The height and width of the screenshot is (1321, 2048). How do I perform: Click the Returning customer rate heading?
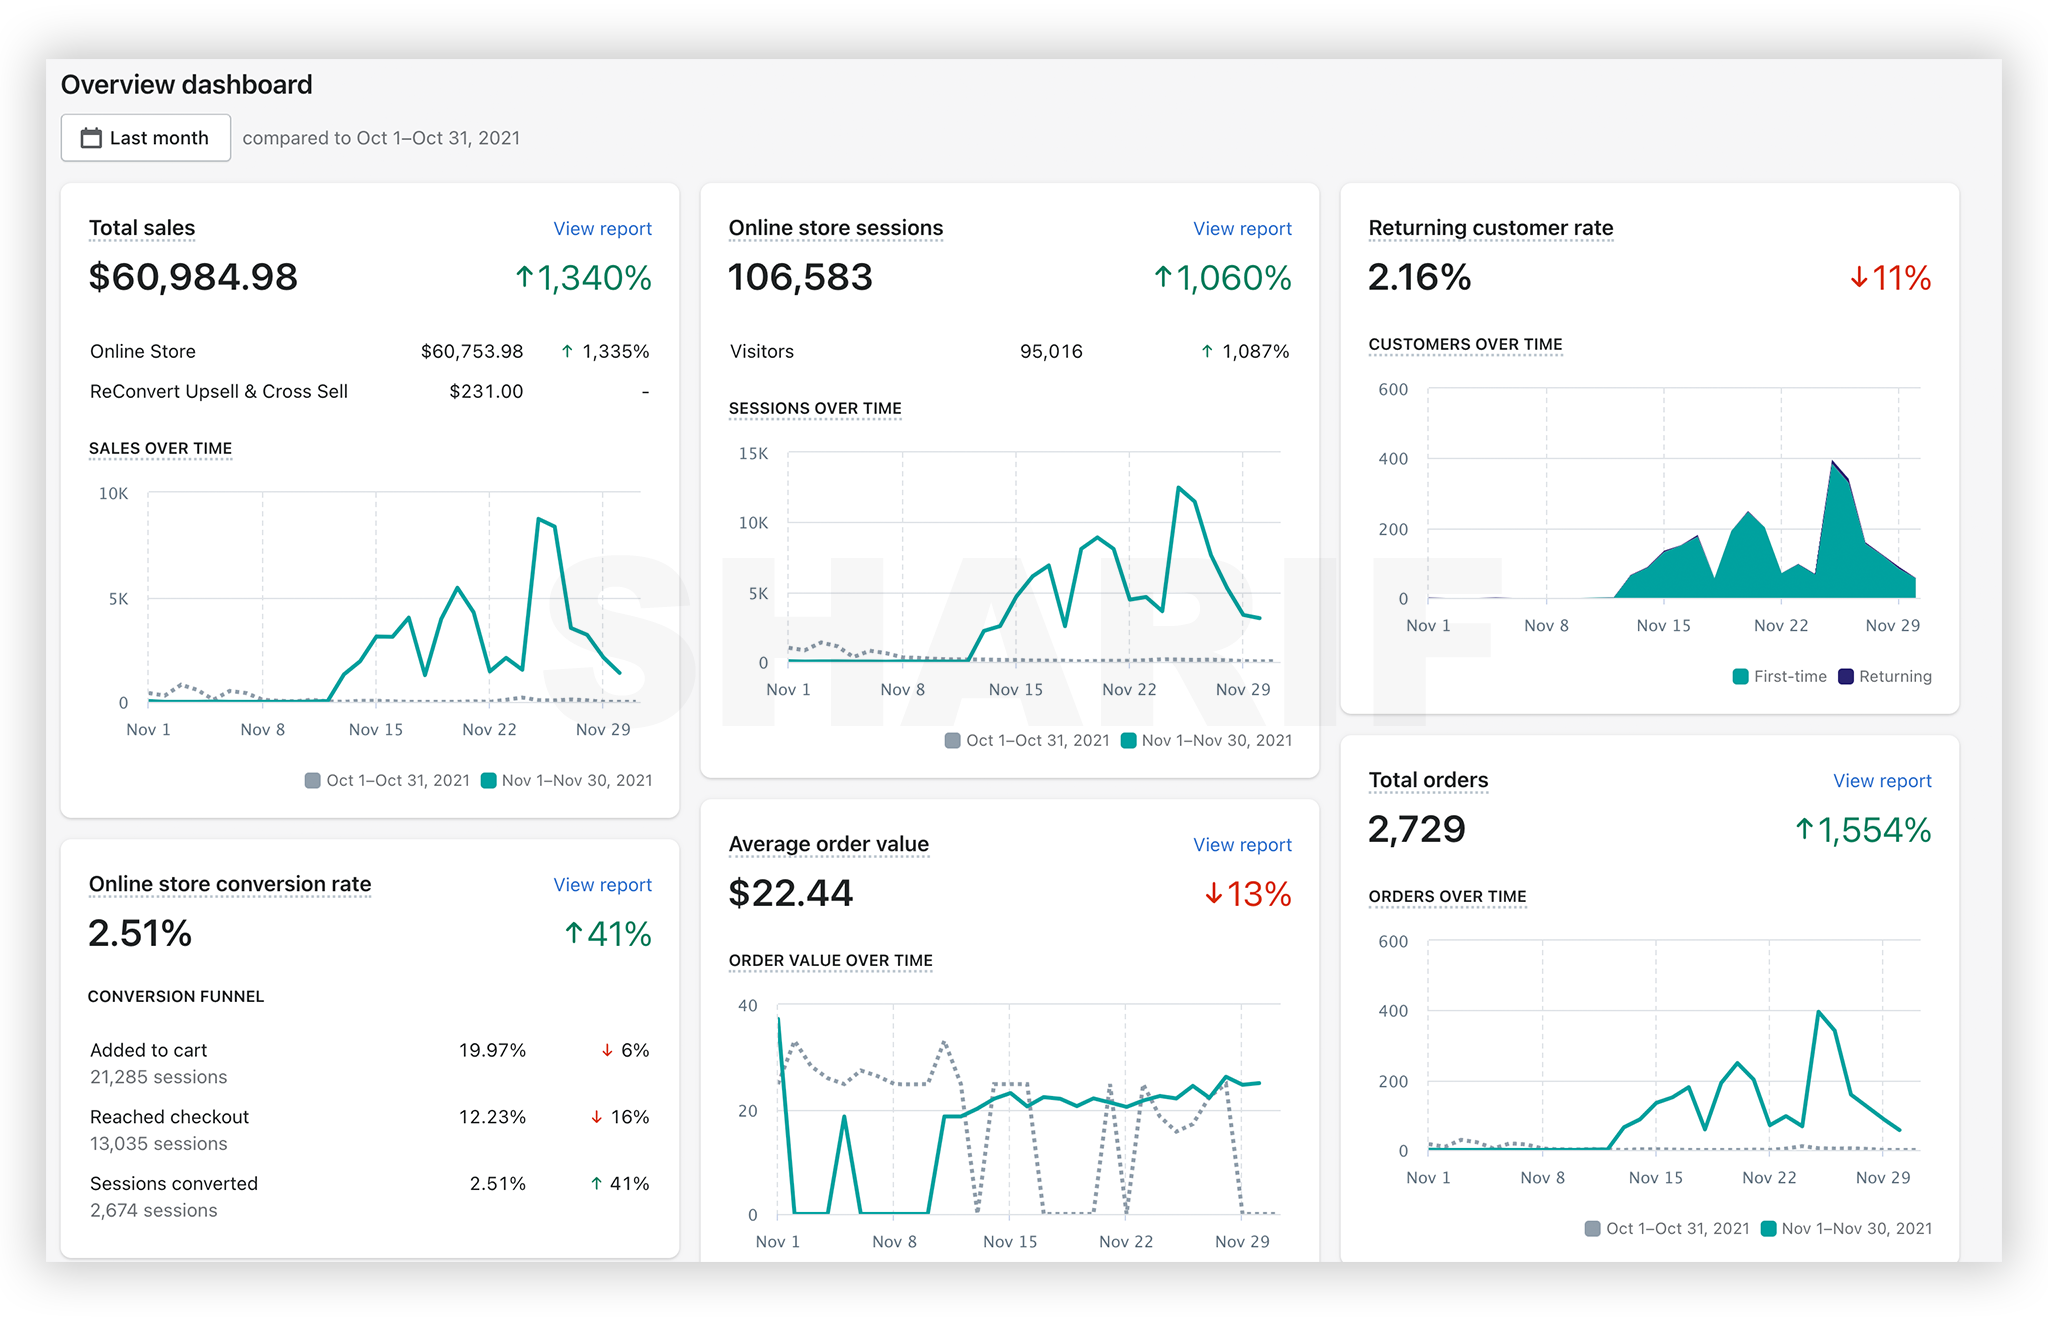1490,228
